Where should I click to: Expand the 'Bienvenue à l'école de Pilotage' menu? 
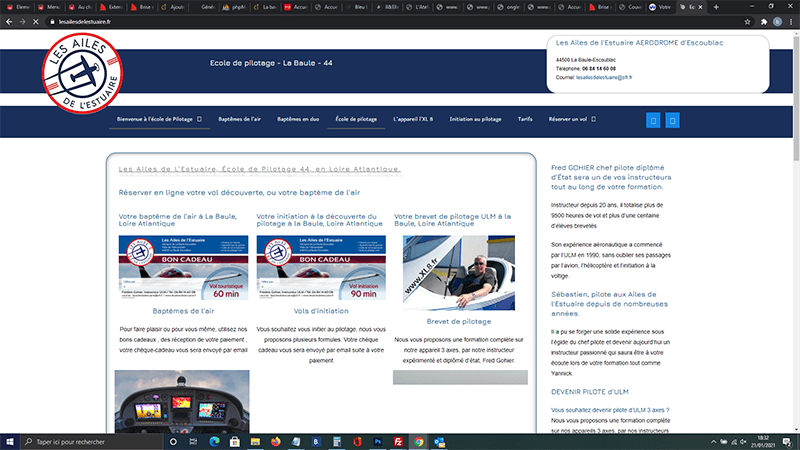(159, 119)
